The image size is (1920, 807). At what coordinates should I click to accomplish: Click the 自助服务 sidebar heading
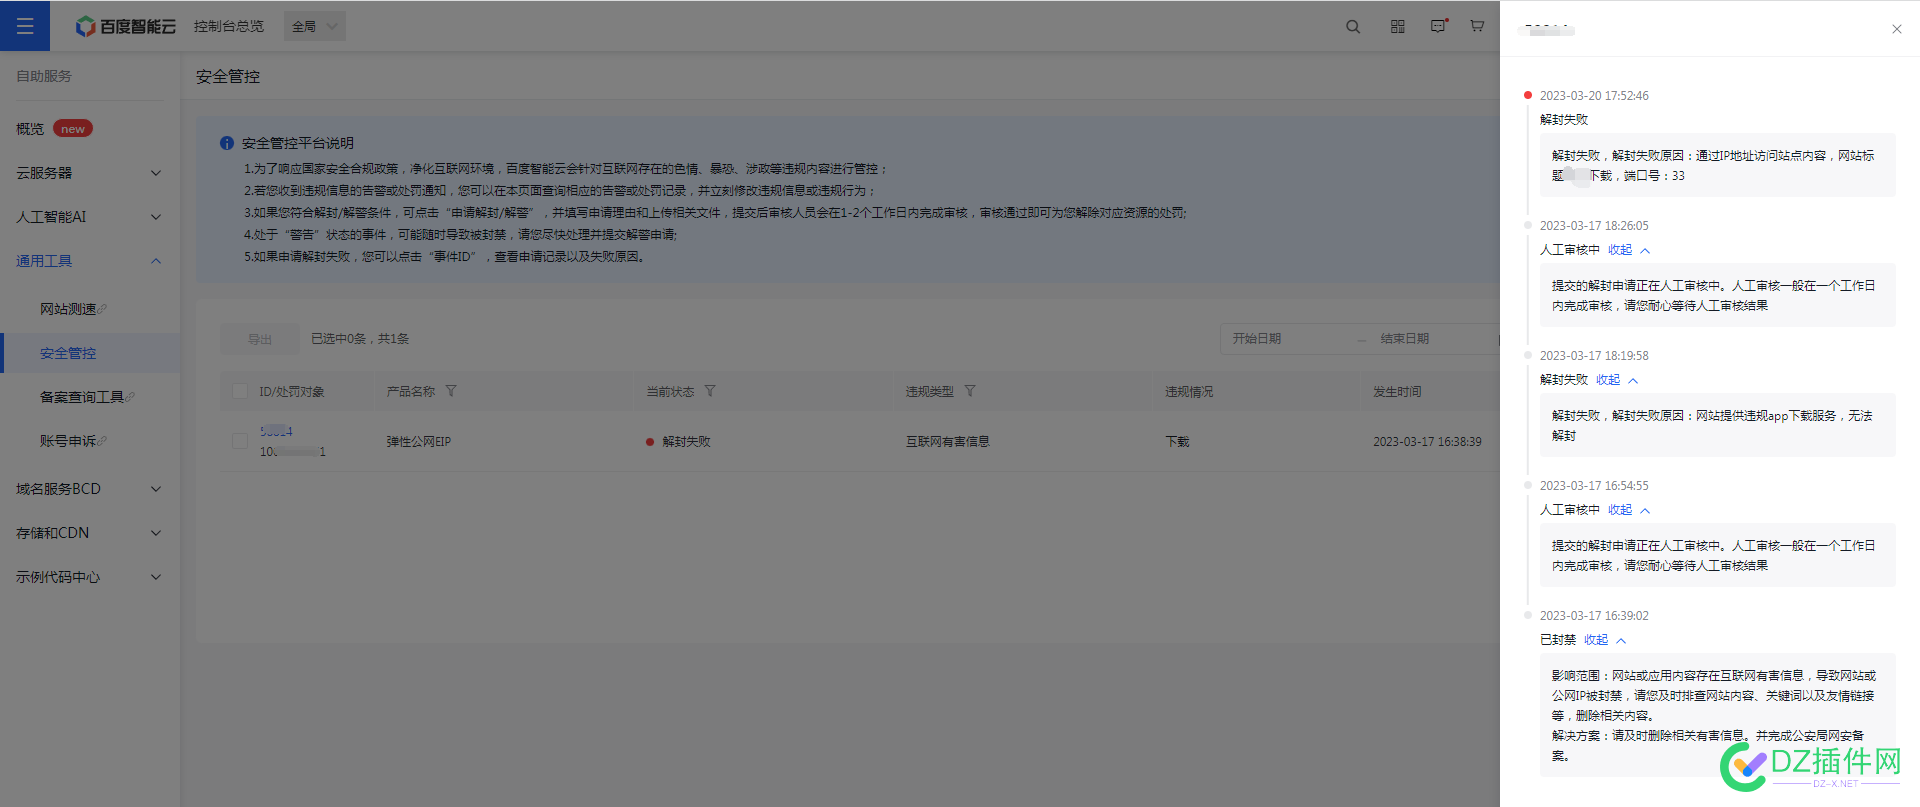coord(44,76)
